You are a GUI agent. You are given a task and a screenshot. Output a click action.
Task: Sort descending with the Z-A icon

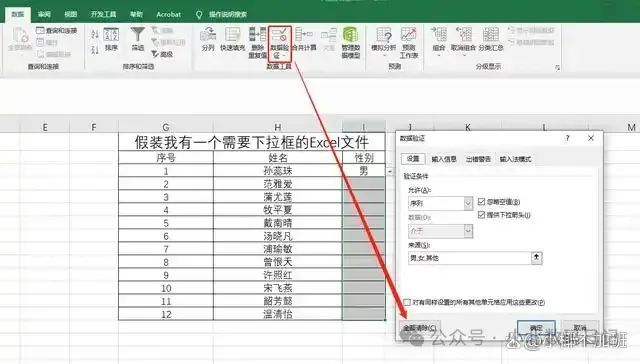(x=95, y=50)
